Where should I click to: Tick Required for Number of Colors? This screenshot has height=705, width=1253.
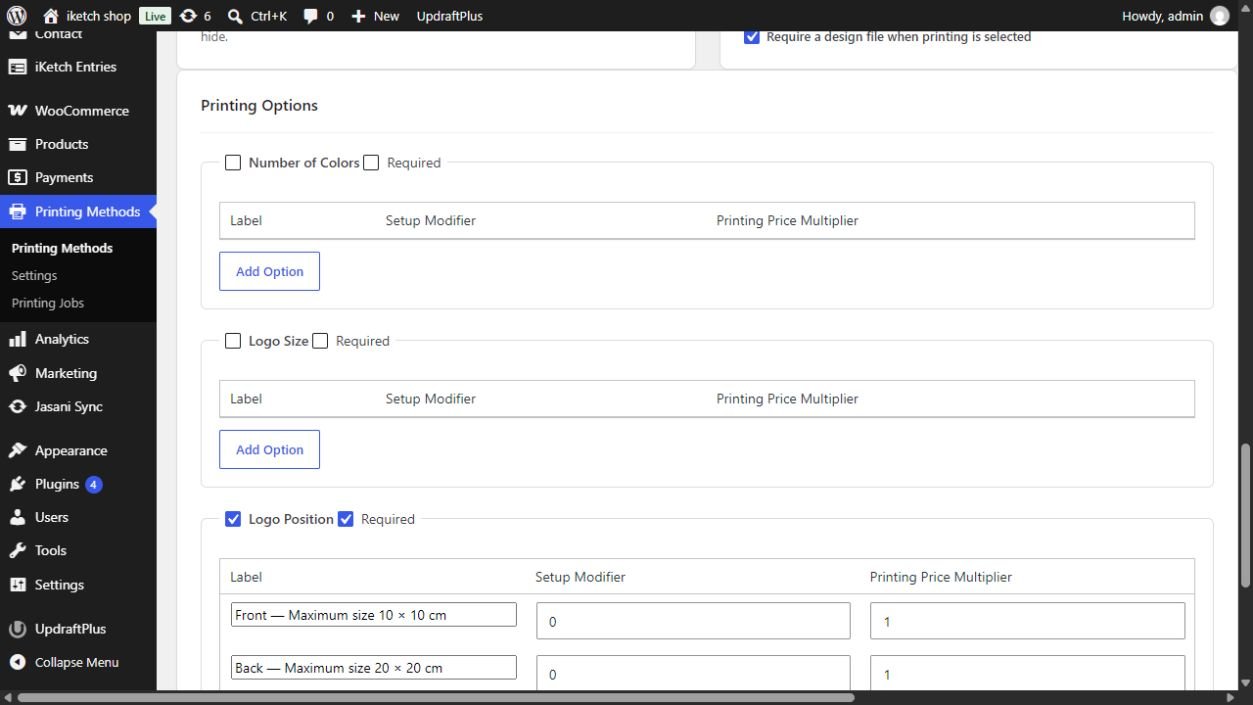pyautogui.click(x=371, y=163)
